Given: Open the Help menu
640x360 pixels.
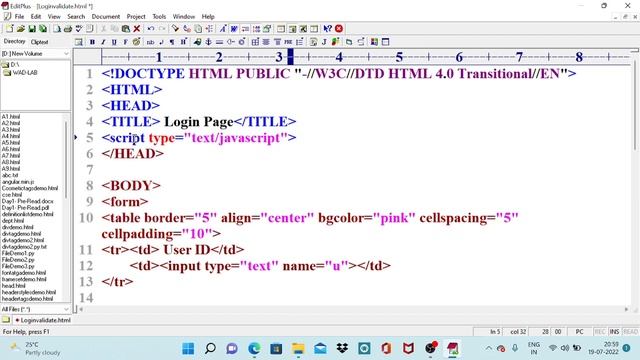Looking at the screenshot, I should [x=208, y=17].
